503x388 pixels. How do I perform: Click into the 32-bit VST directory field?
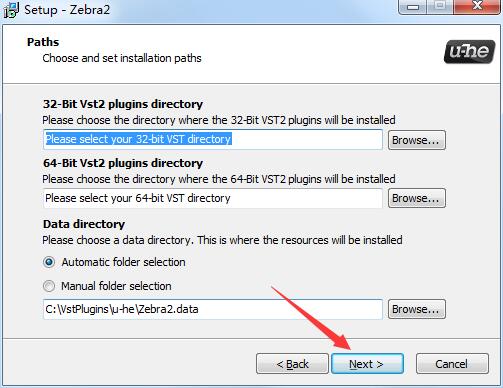(x=213, y=139)
